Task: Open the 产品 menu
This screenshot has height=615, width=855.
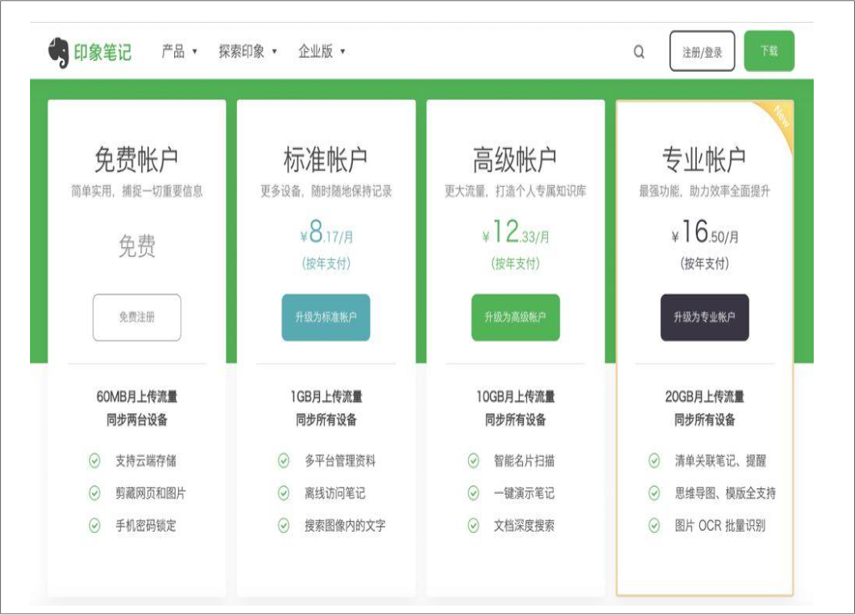Action: pyautogui.click(x=173, y=52)
